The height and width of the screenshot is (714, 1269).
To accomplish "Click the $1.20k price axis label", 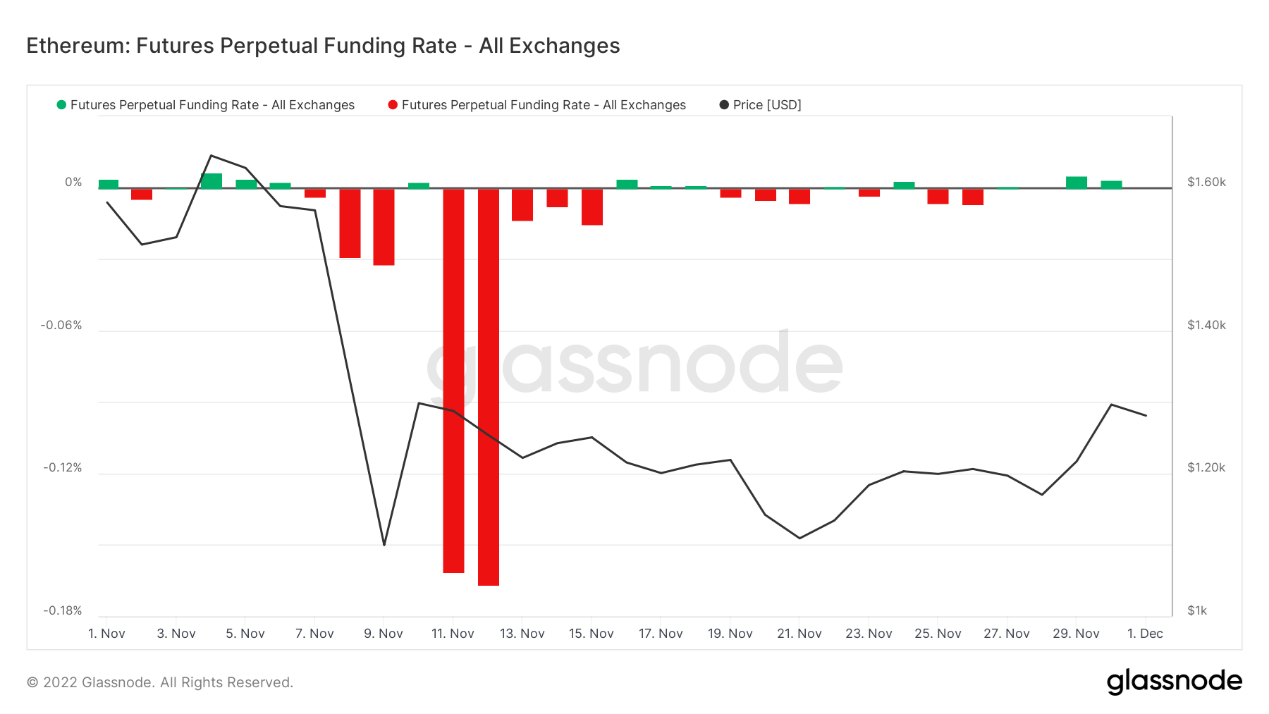I will [1206, 468].
